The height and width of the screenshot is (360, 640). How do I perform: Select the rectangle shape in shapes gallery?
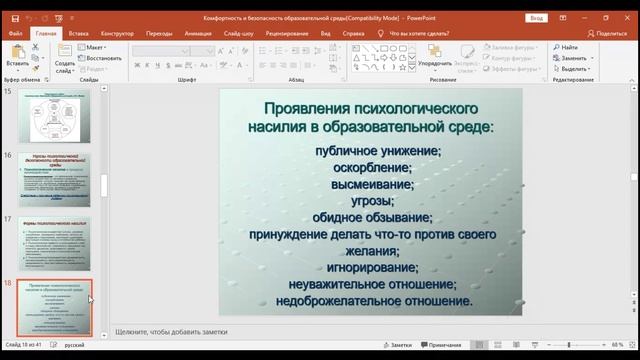pyautogui.click(x=384, y=49)
